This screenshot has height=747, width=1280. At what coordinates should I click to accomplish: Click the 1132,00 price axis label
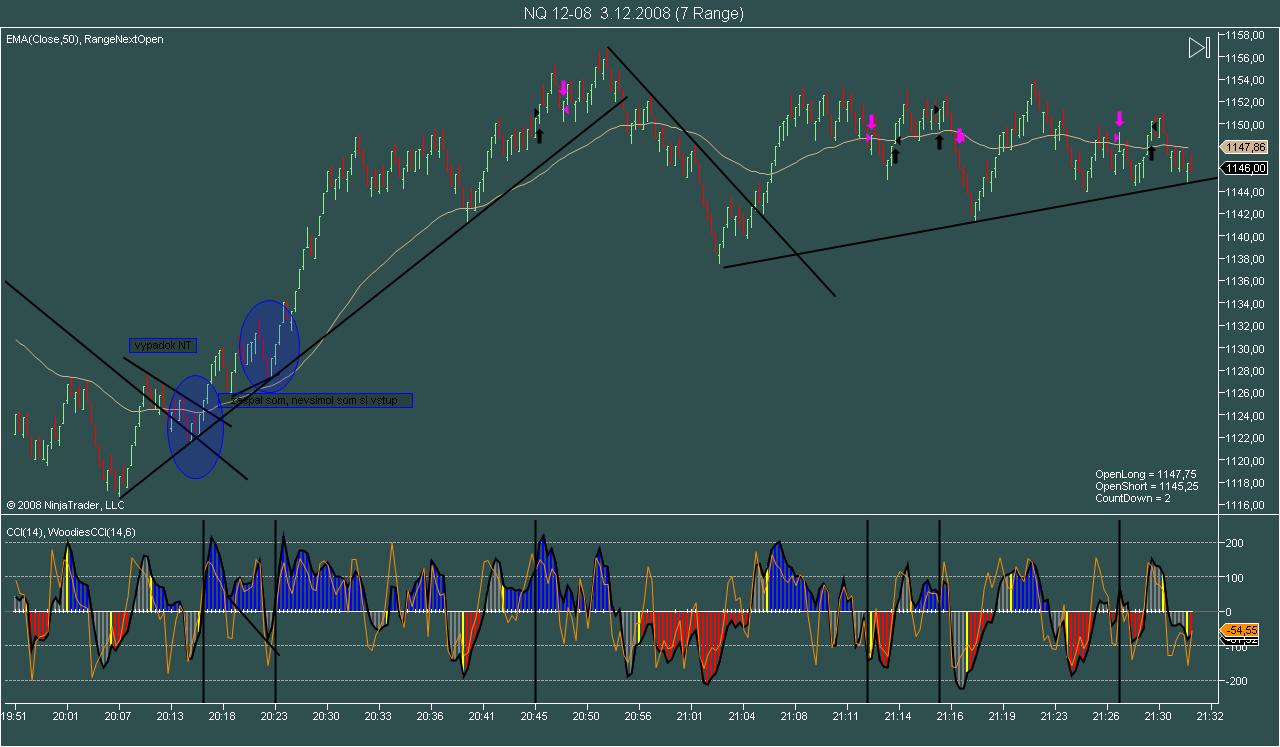point(1246,327)
